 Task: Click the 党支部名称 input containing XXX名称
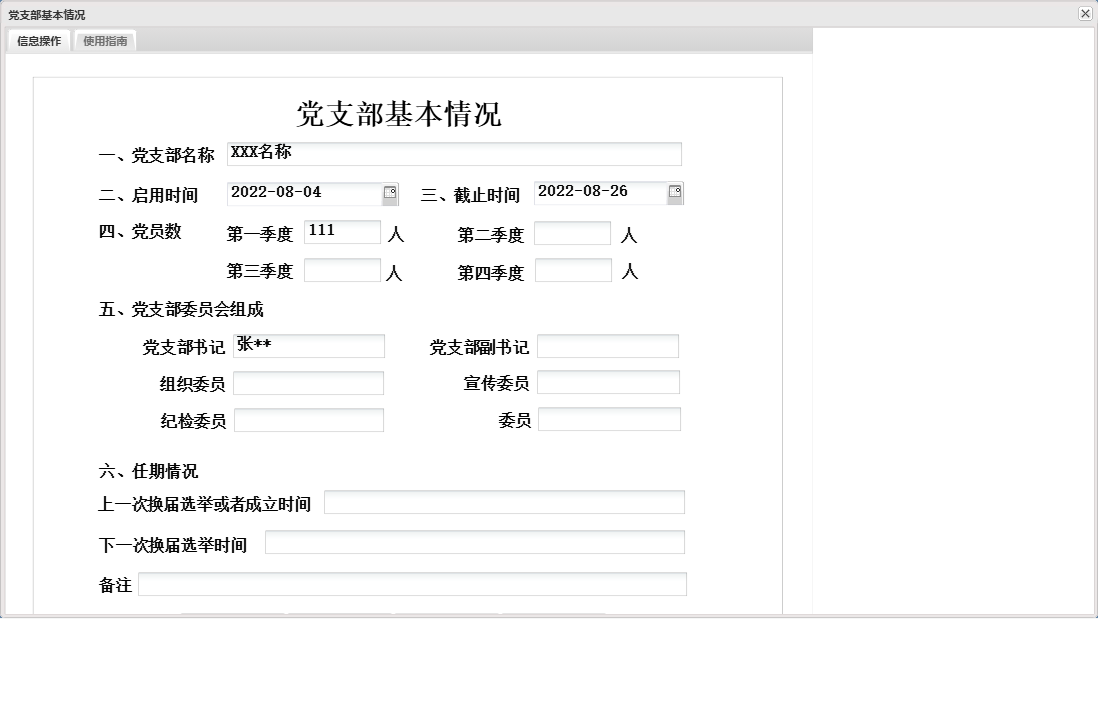click(x=452, y=153)
